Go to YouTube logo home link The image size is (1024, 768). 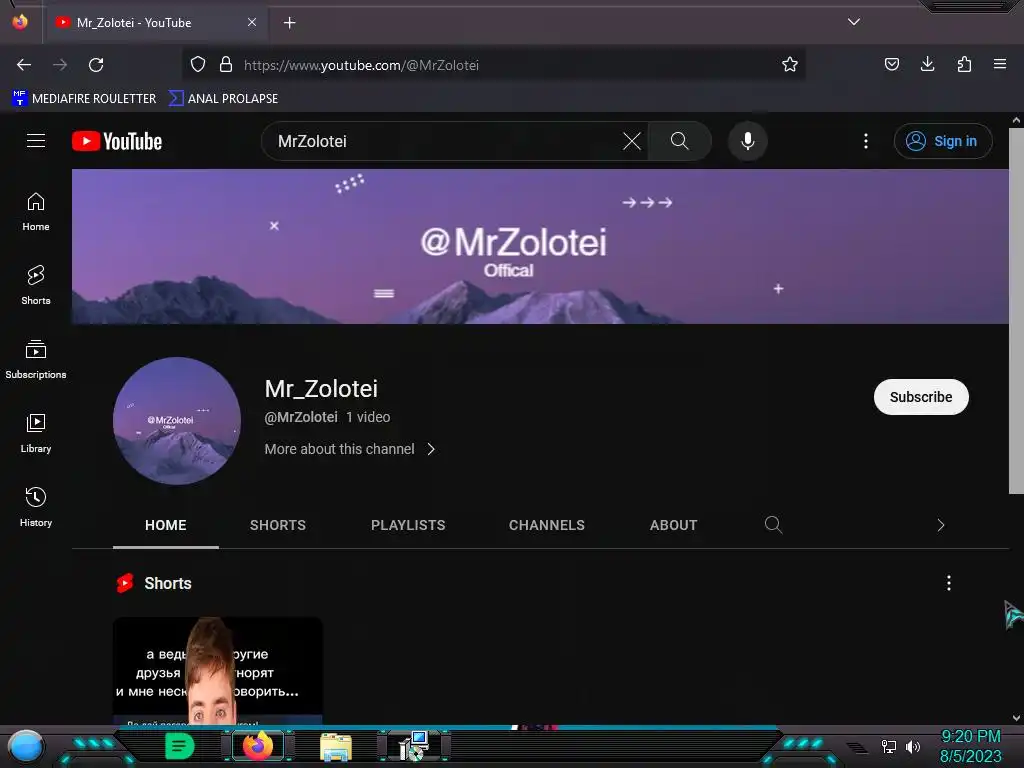117,141
